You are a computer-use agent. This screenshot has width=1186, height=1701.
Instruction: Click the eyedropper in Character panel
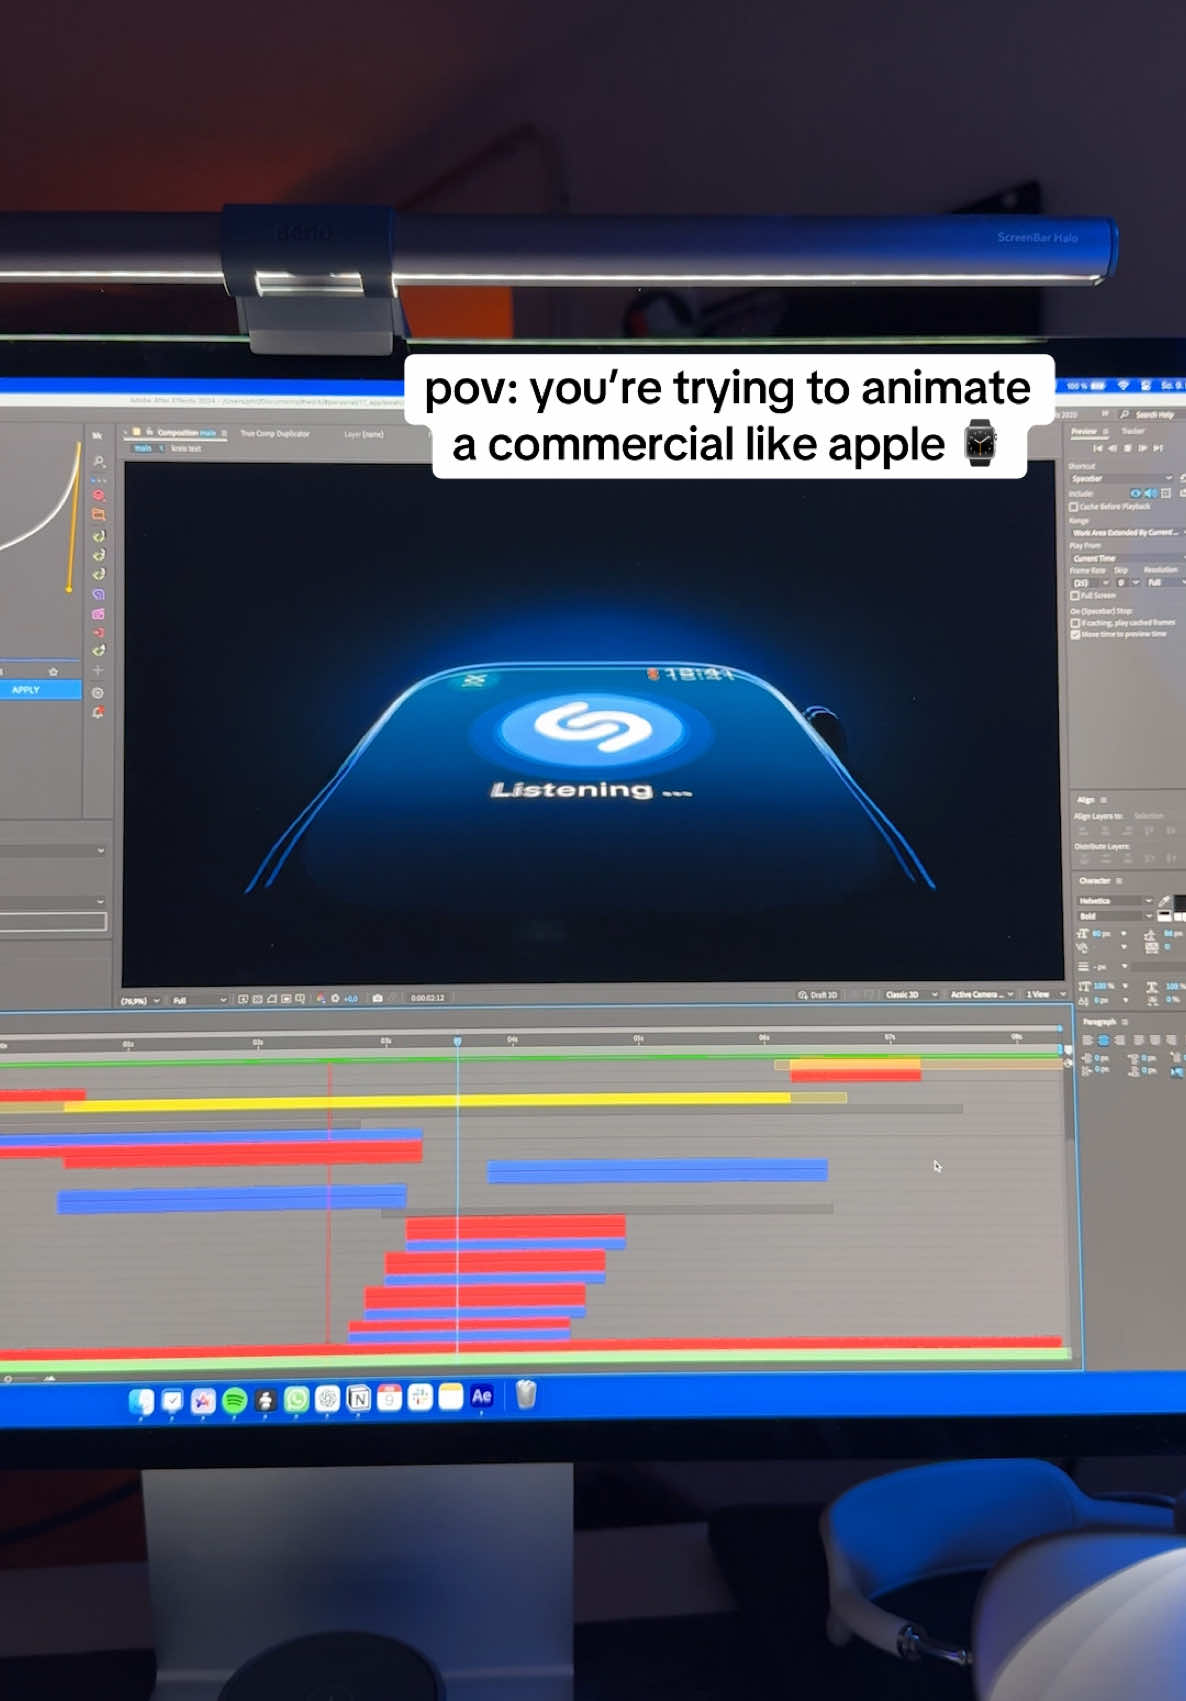pyautogui.click(x=1164, y=901)
